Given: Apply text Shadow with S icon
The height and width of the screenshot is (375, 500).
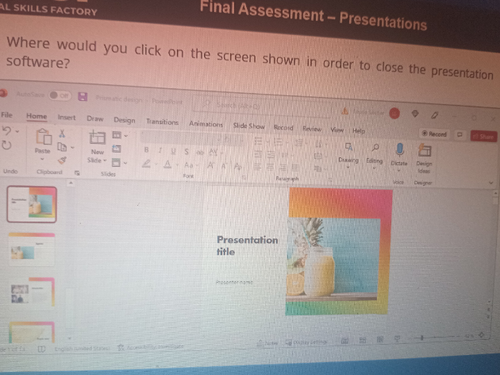Looking at the screenshot, I should coord(186,152).
